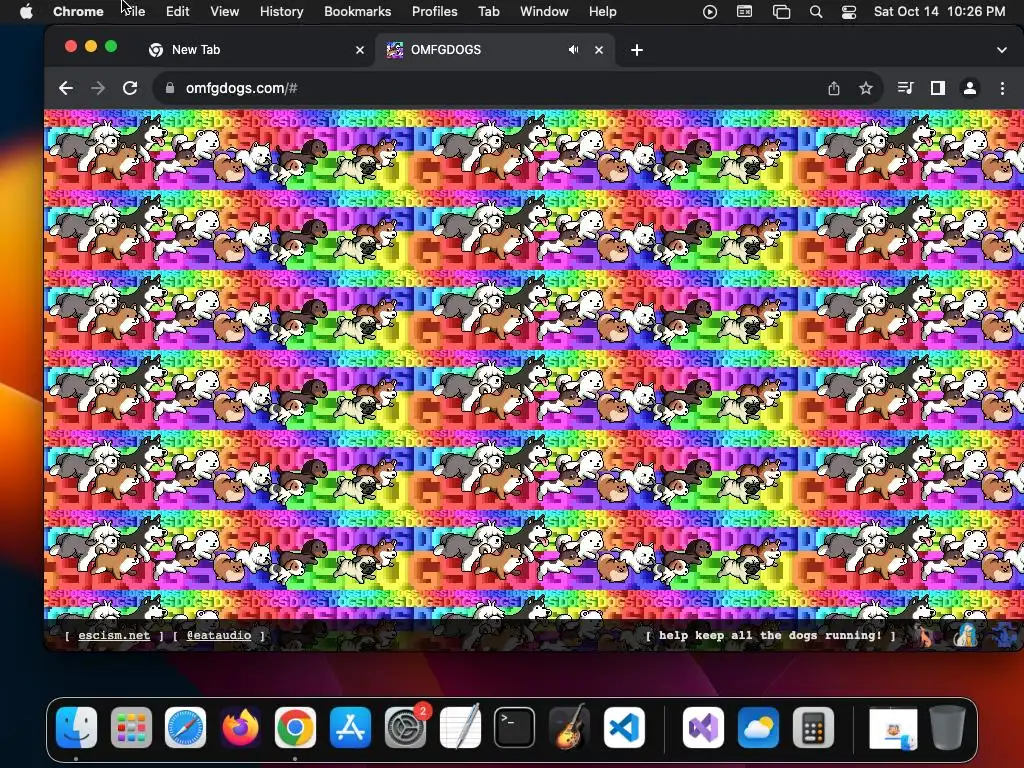Close the OMFGDOGS tab

pos(599,50)
